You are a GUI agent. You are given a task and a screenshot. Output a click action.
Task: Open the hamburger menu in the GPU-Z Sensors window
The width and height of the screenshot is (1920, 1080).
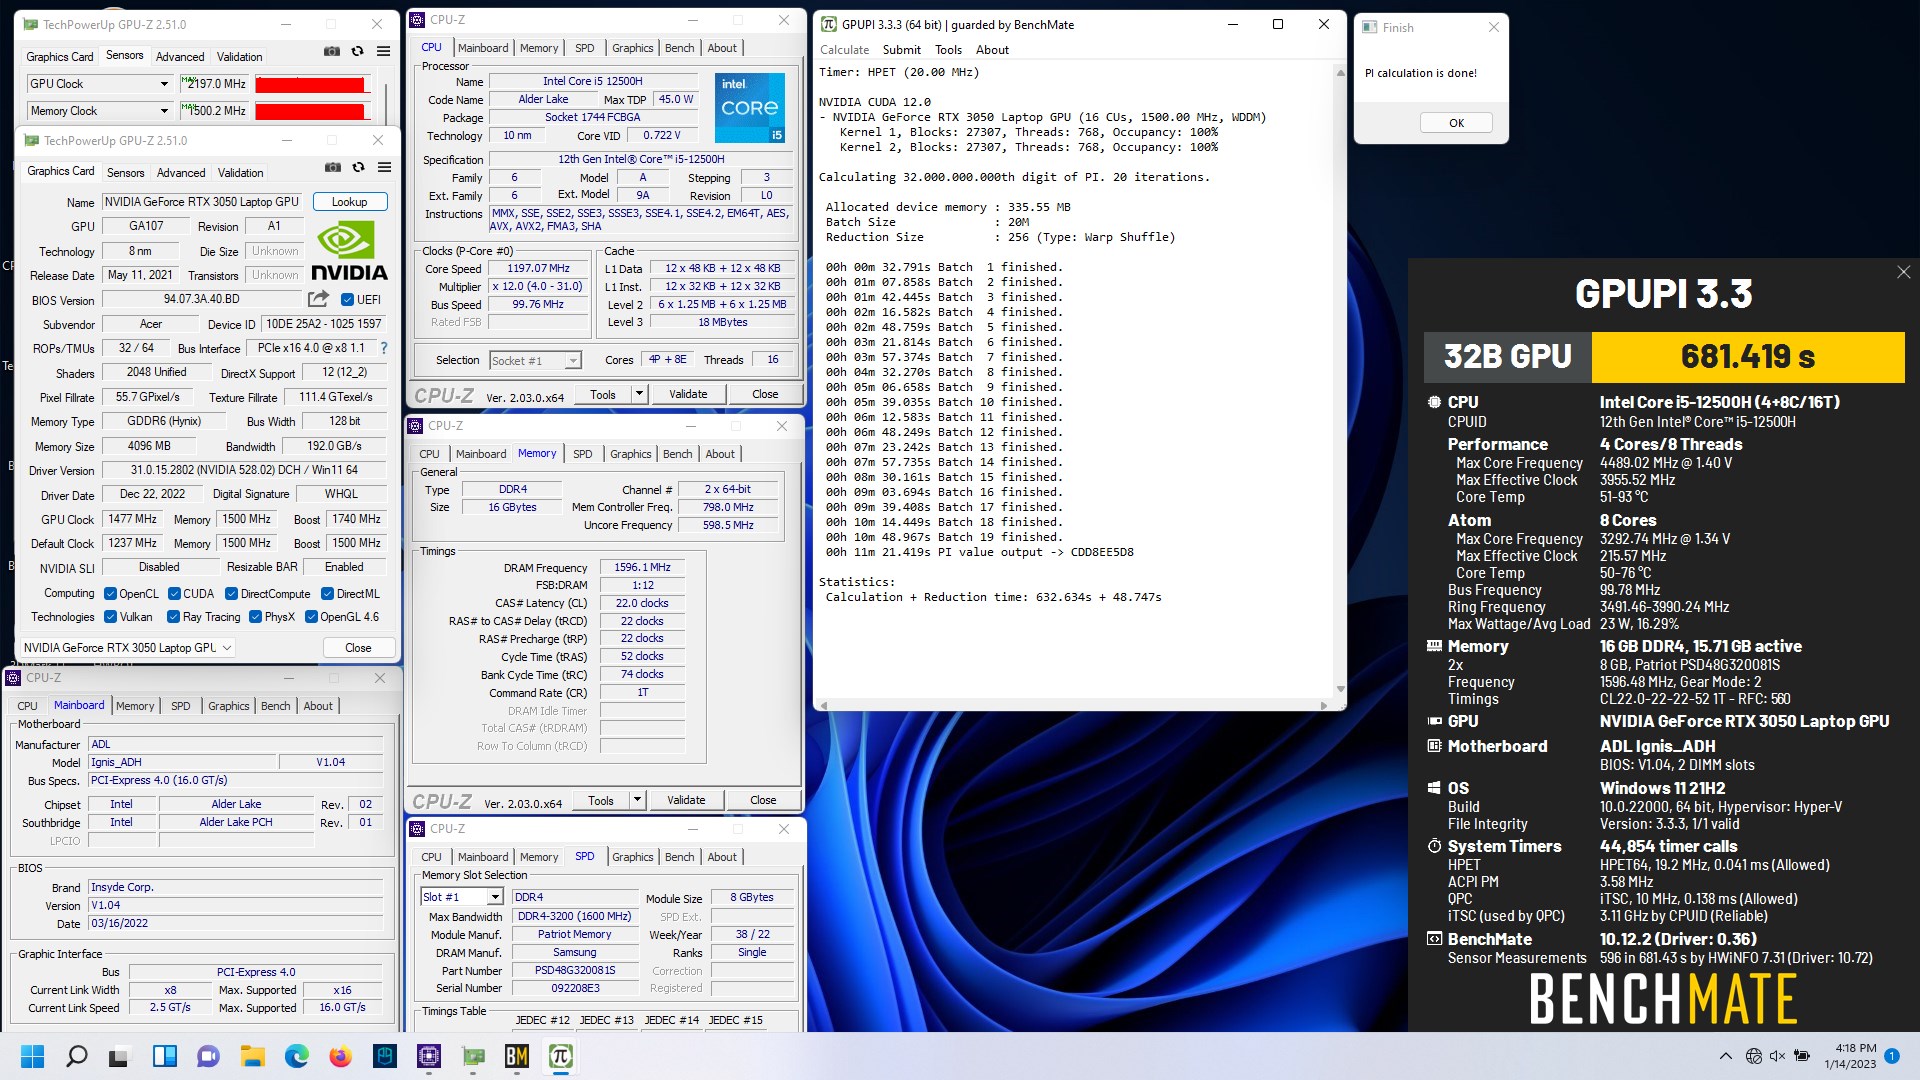coord(383,51)
